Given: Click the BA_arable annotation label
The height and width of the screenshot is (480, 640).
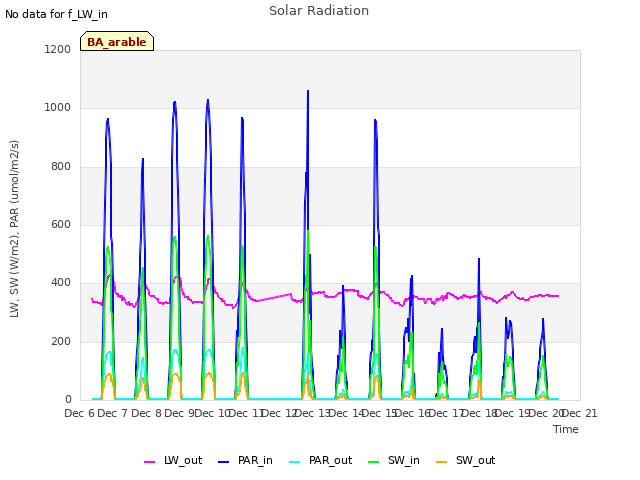Looking at the screenshot, I should 117,42.
